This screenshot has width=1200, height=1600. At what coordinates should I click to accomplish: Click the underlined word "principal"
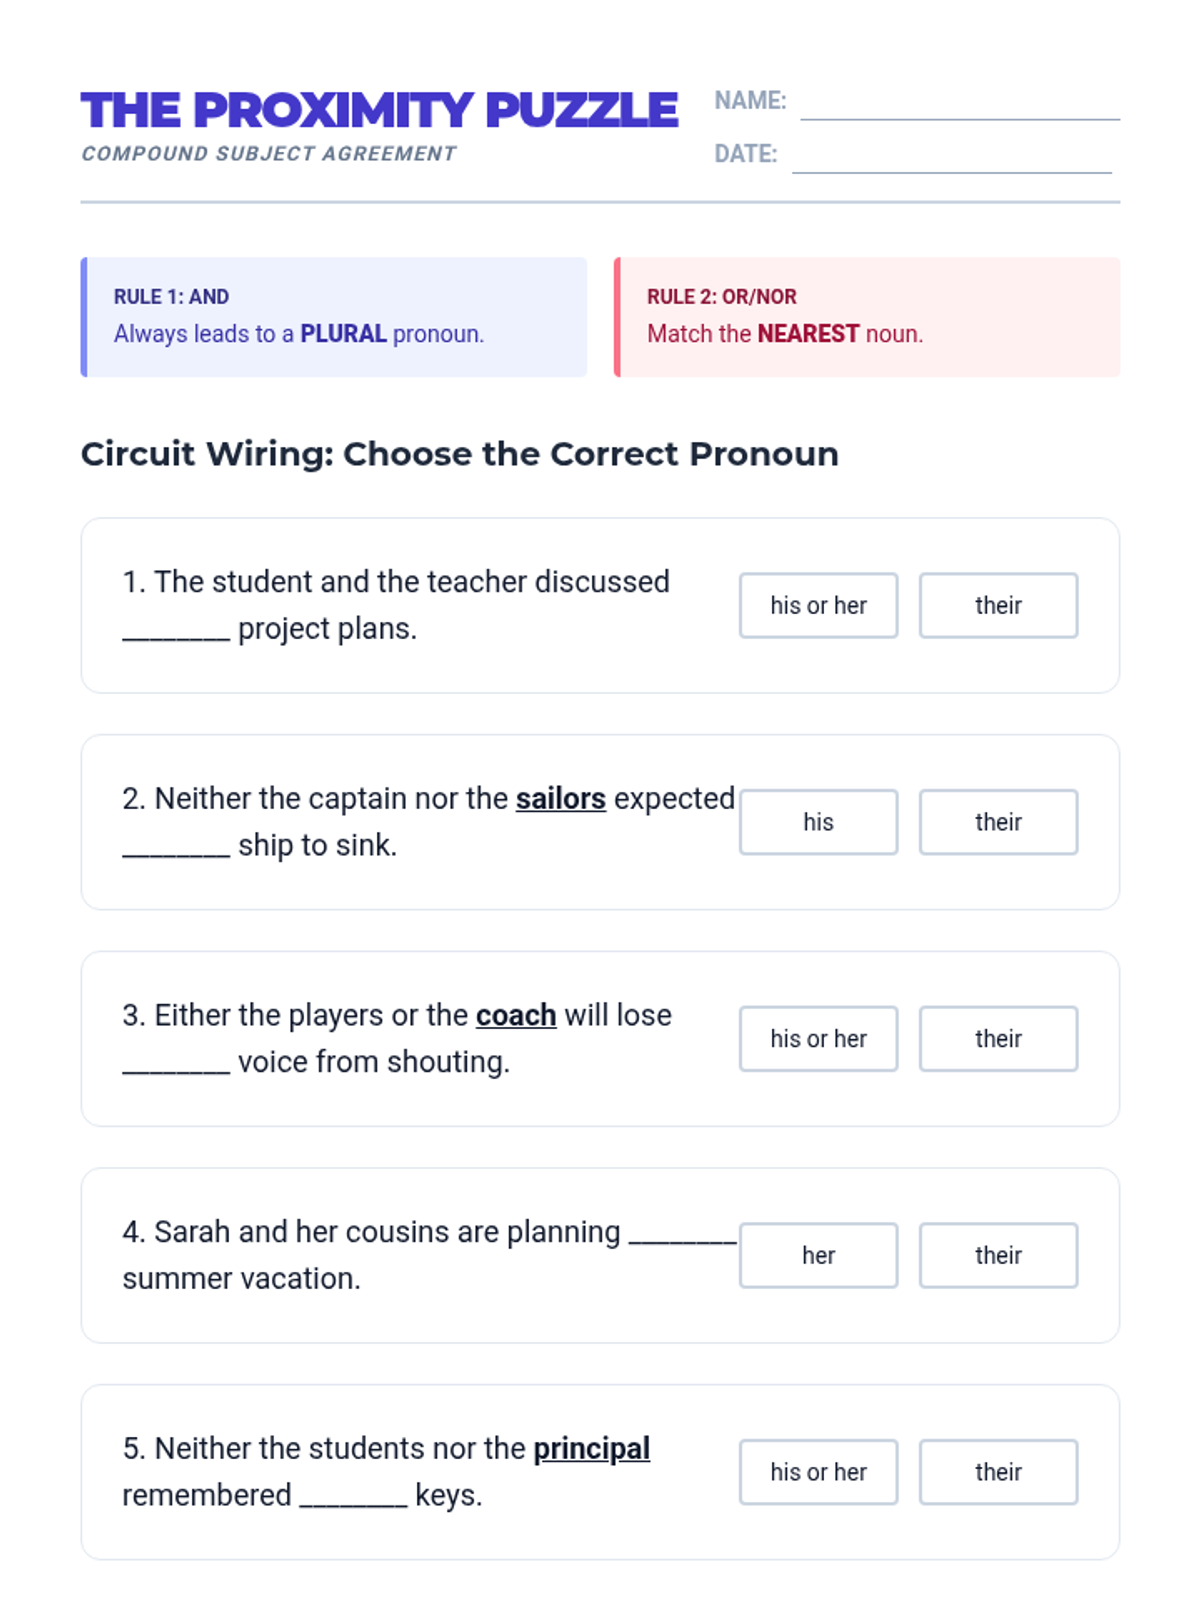coord(592,1448)
